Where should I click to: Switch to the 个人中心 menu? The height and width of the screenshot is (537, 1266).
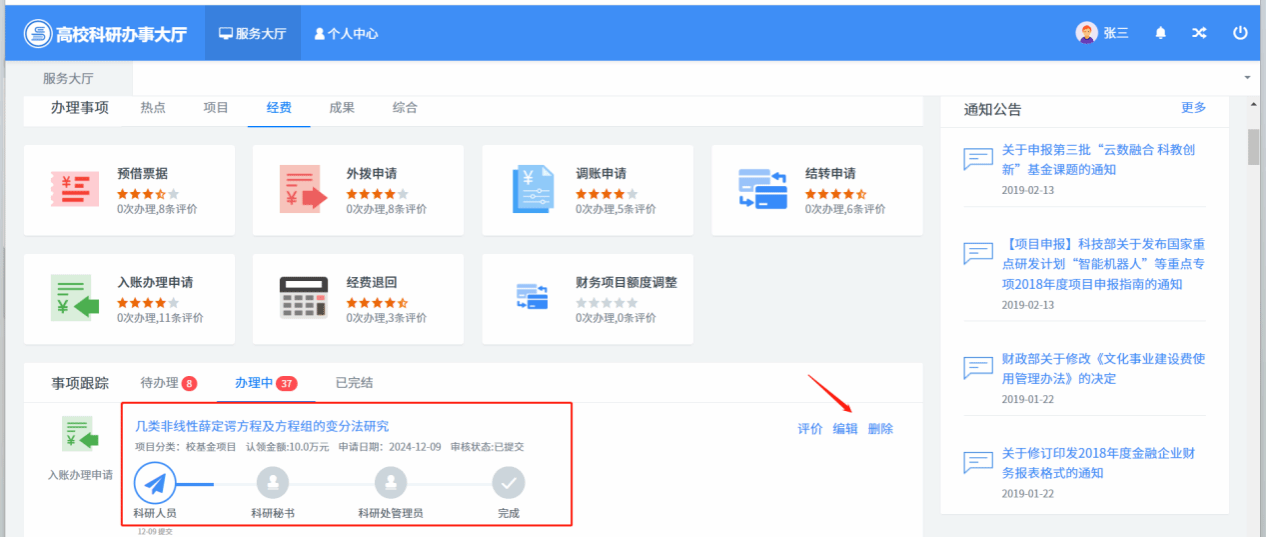346,33
